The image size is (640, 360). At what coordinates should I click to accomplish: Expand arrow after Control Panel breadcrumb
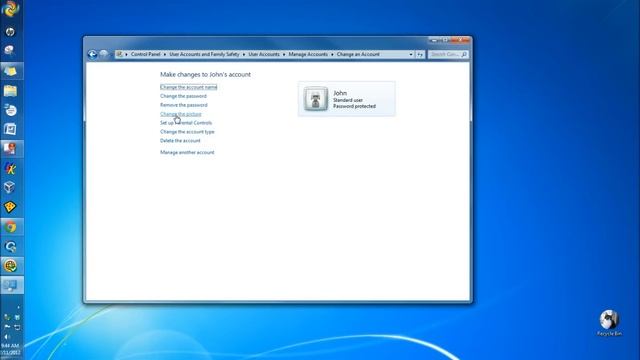(x=165, y=54)
